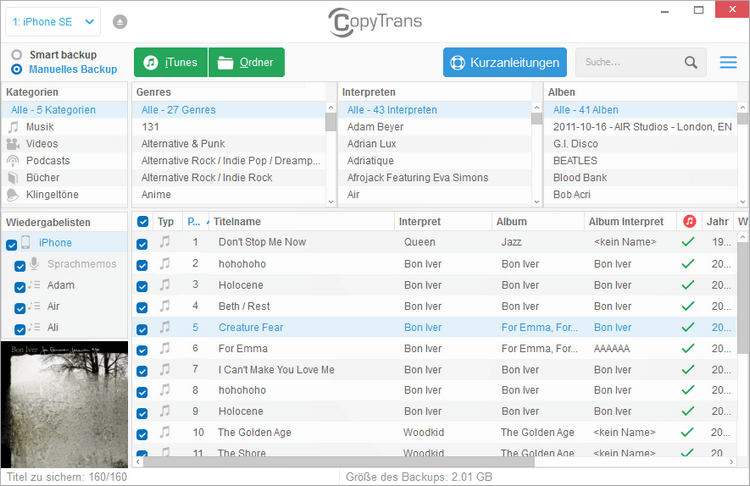Uncheck The Golden Age track checkbox
The image size is (750, 486).
click(142, 434)
